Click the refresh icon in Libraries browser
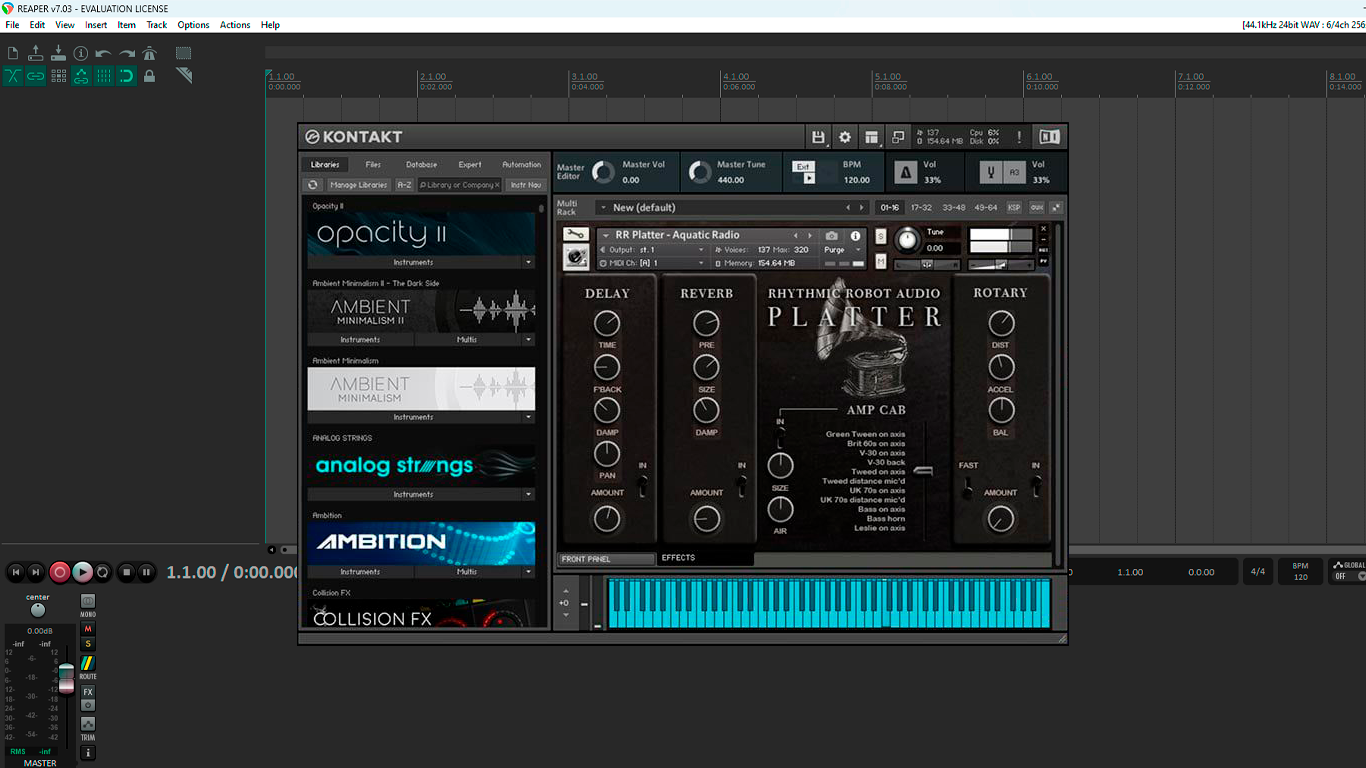The height and width of the screenshot is (768, 1366). [x=313, y=185]
